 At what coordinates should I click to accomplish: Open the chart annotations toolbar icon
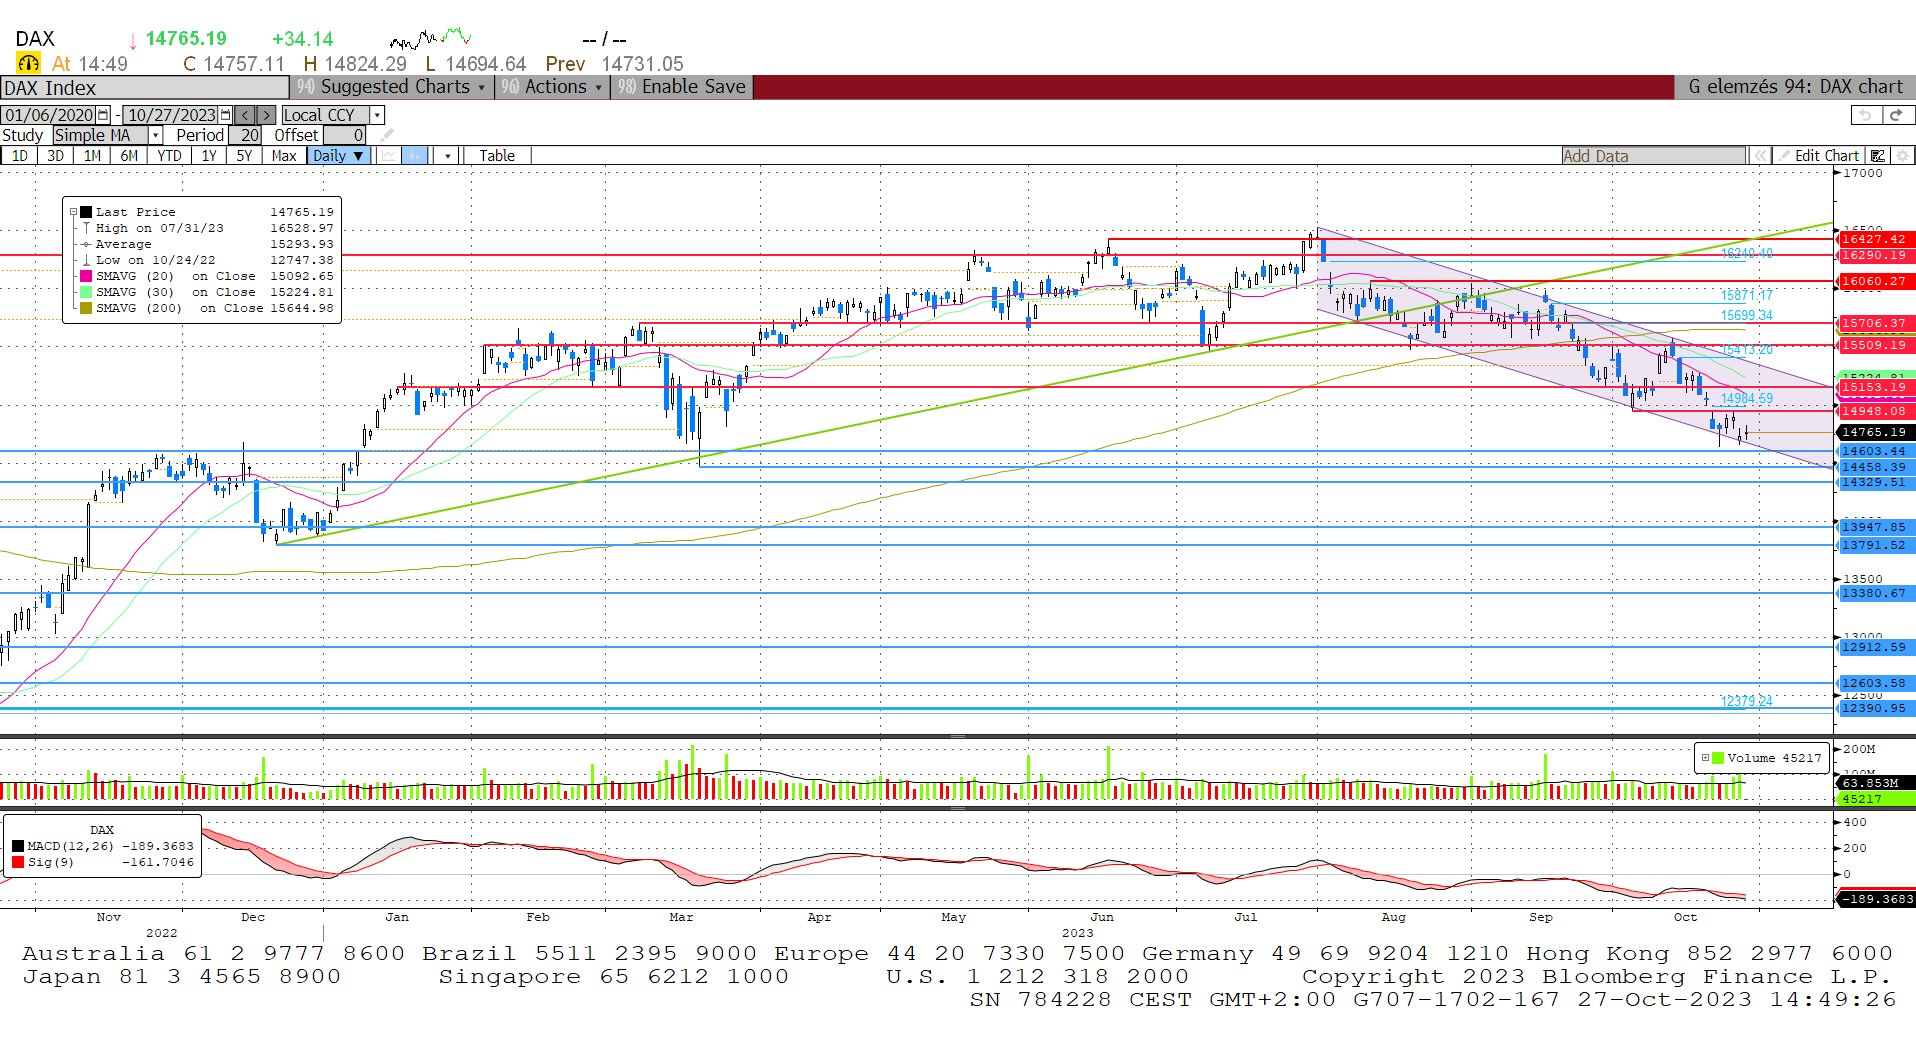[1878, 156]
